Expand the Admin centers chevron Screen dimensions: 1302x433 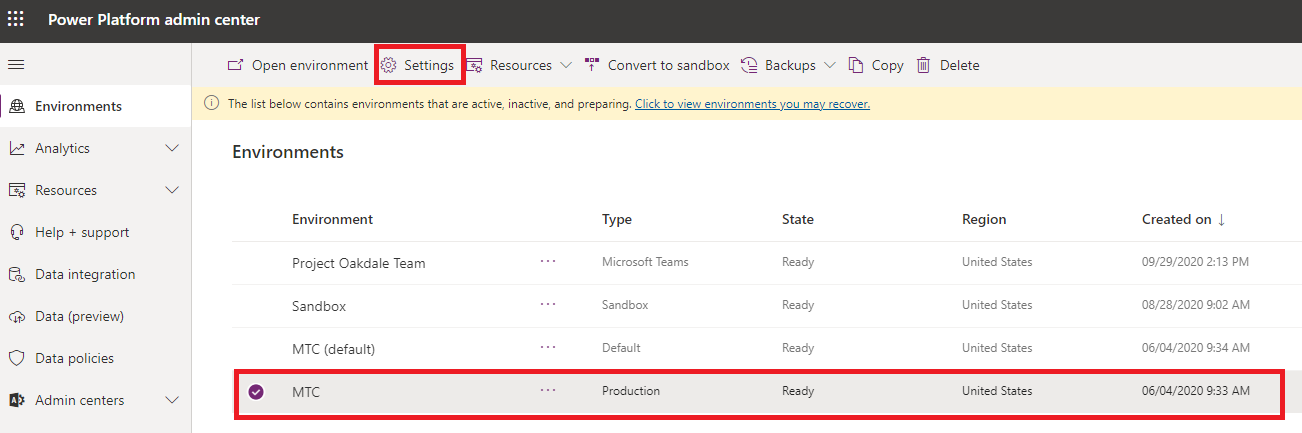coord(172,400)
